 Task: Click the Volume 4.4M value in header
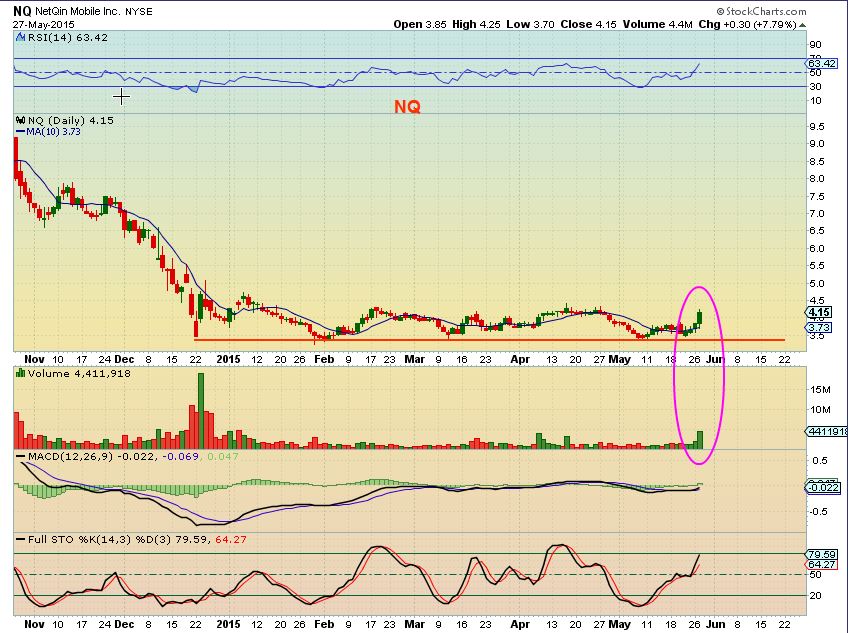point(657,24)
